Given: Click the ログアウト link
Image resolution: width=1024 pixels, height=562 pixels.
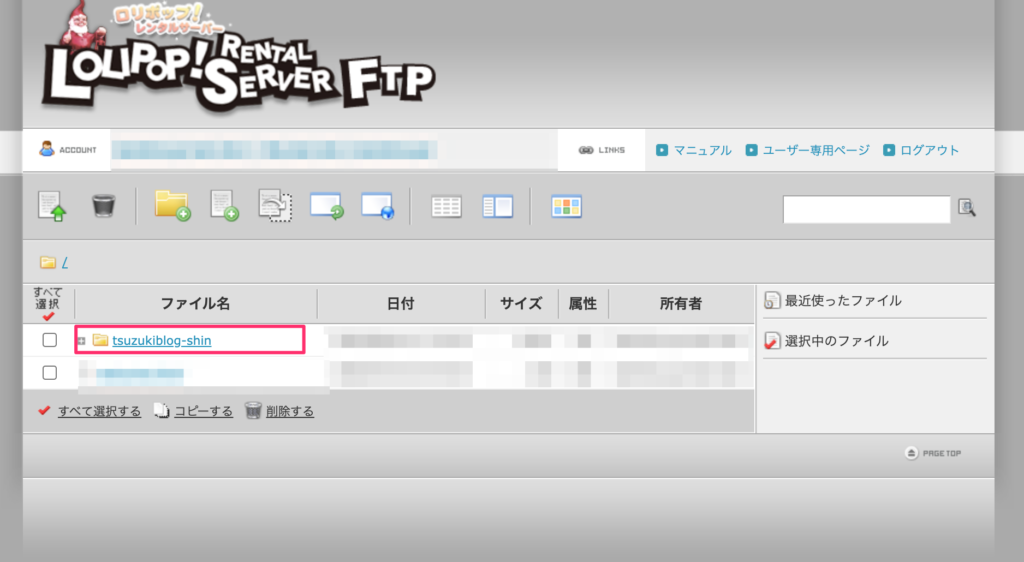Looking at the screenshot, I should coord(929,150).
